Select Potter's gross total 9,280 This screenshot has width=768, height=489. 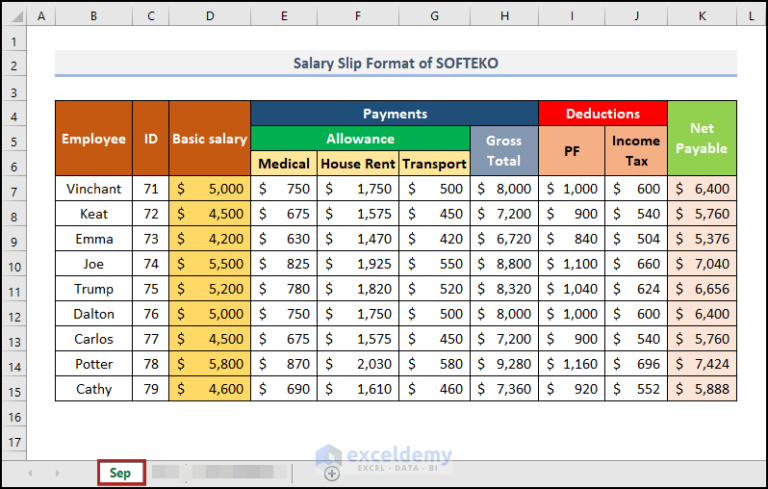[x=504, y=364]
